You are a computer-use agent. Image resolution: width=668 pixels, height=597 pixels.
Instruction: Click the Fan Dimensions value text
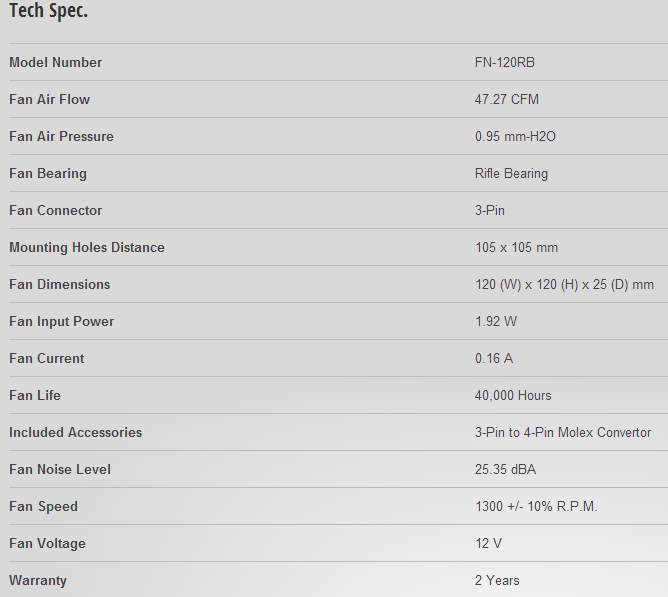coord(564,285)
